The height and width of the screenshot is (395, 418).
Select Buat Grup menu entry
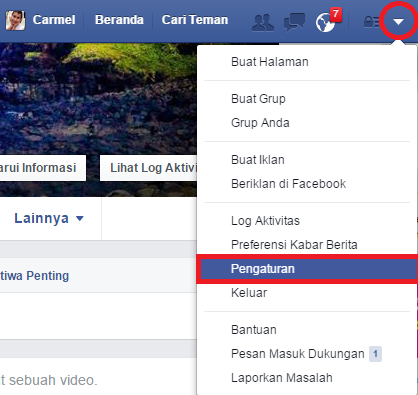click(x=258, y=99)
